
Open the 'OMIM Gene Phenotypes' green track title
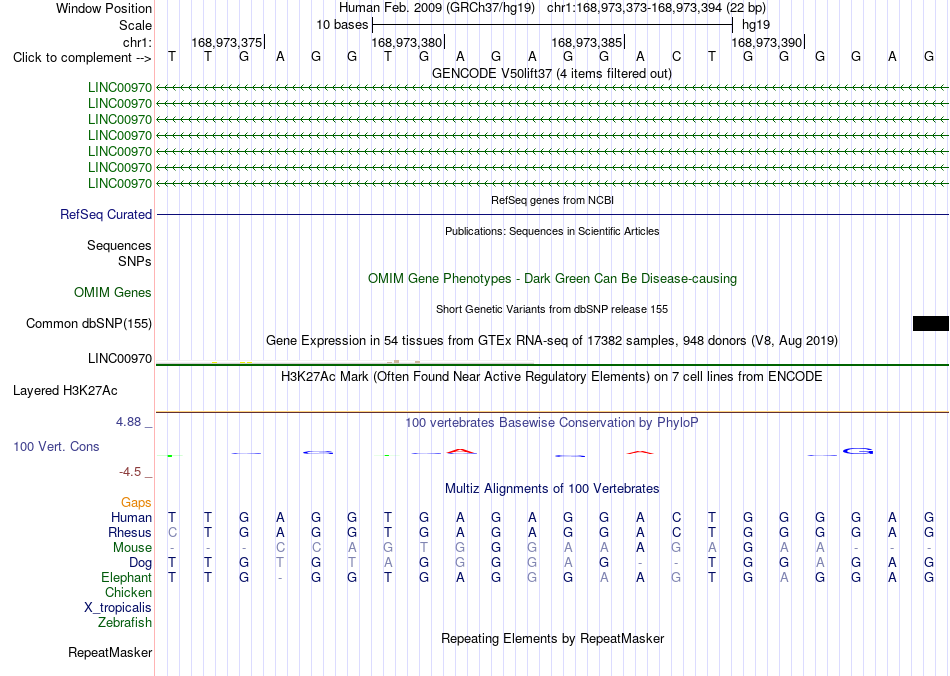pyautogui.click(x=552, y=279)
